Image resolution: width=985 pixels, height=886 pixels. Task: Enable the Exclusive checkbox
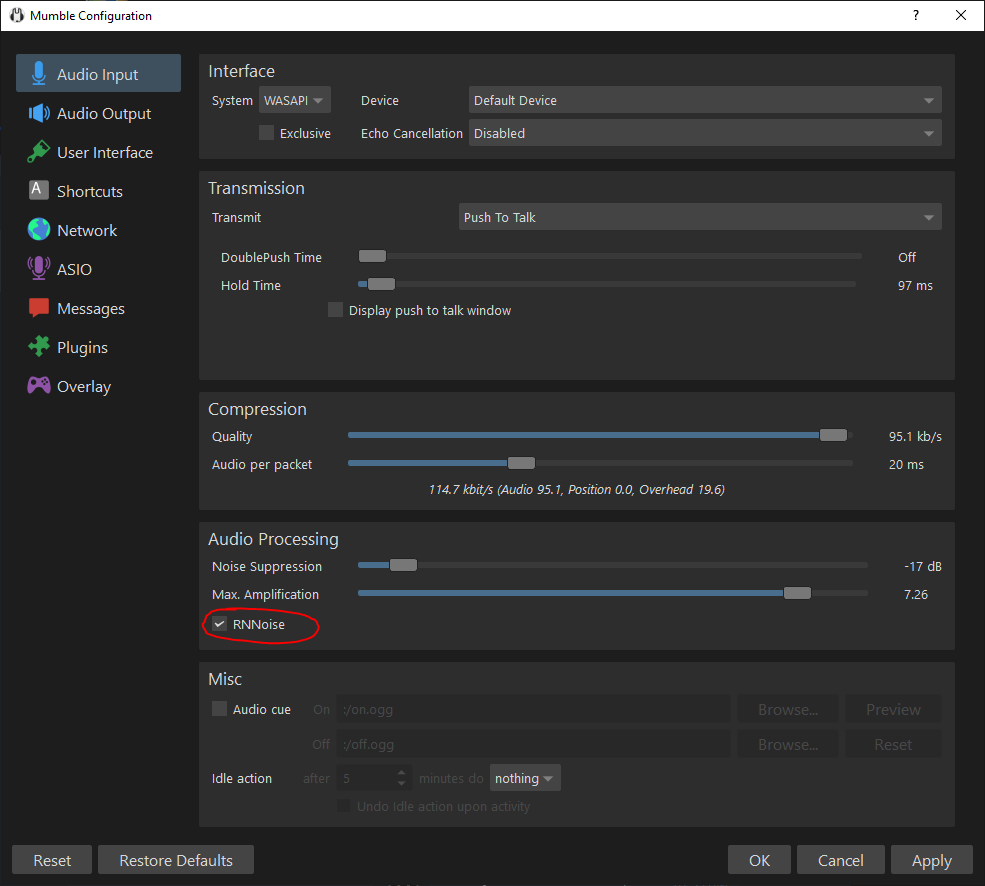tap(267, 133)
